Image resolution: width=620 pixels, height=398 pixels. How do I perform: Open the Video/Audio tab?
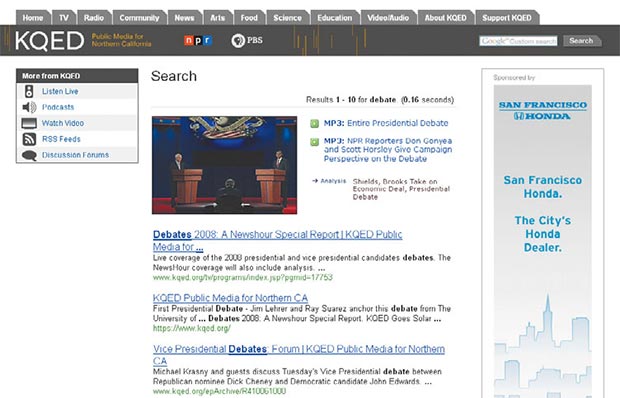point(388,18)
